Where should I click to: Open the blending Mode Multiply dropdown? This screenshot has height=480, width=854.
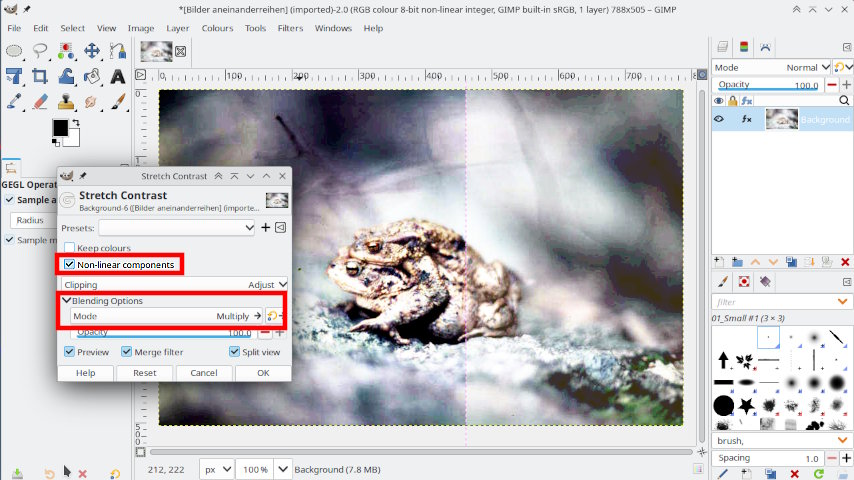tap(167, 316)
